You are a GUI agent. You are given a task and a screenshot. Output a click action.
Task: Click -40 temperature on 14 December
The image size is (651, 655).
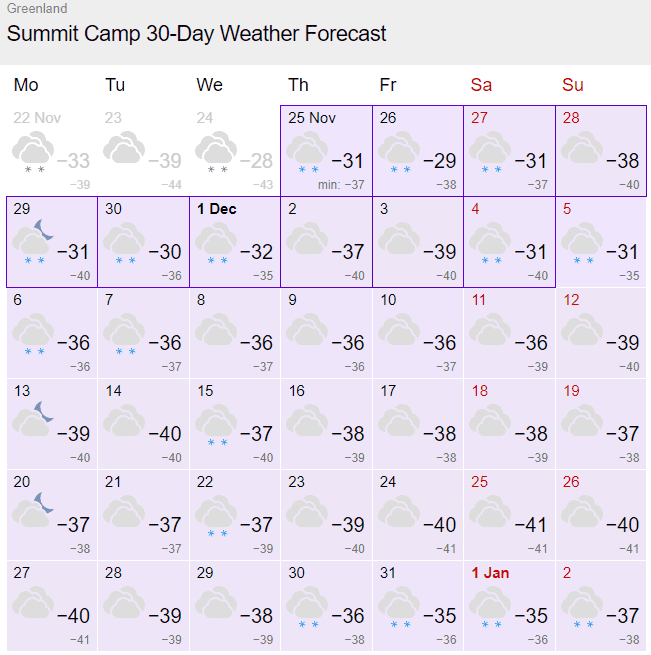click(x=165, y=434)
